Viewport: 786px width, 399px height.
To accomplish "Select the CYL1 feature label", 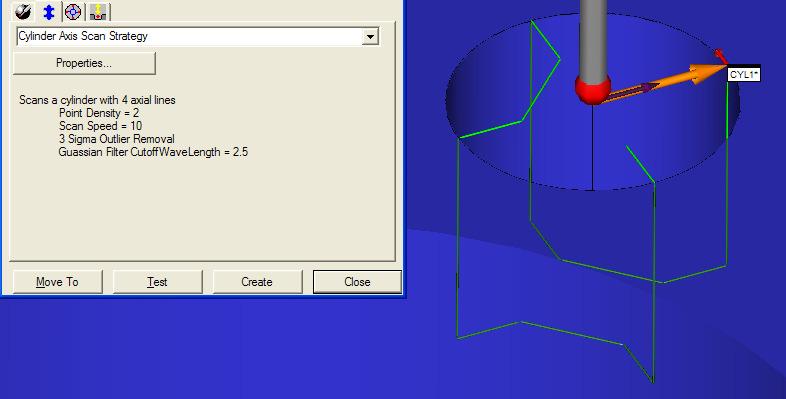I will [744, 75].
